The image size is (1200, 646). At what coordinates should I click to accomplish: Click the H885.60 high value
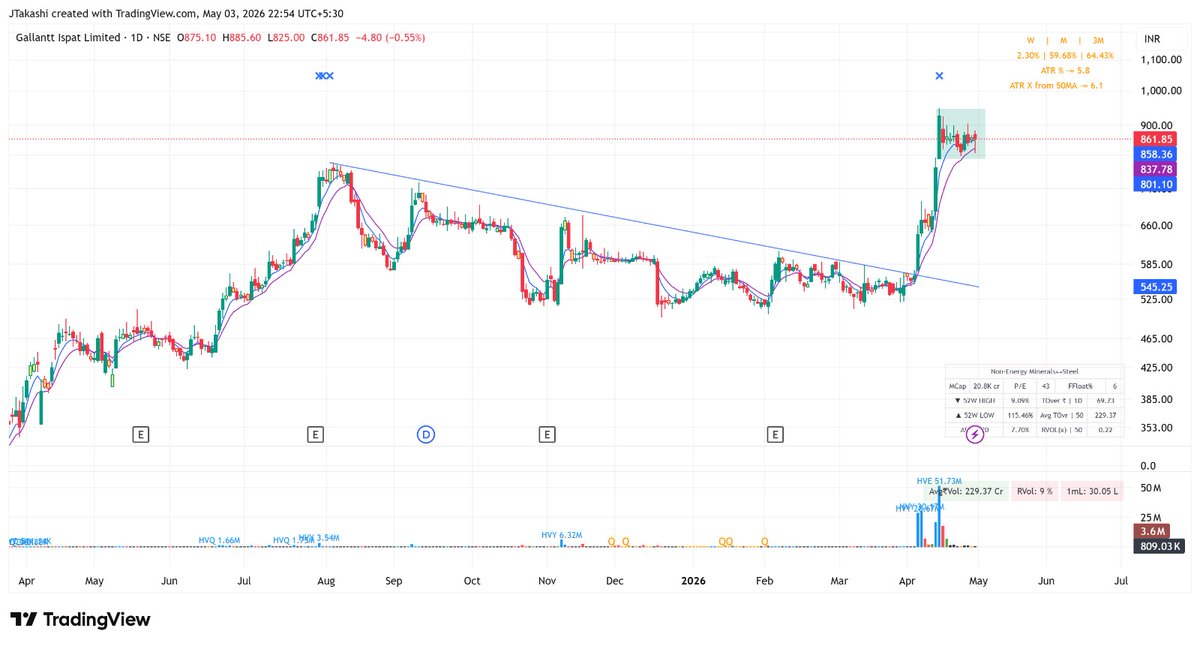pyautogui.click(x=244, y=37)
